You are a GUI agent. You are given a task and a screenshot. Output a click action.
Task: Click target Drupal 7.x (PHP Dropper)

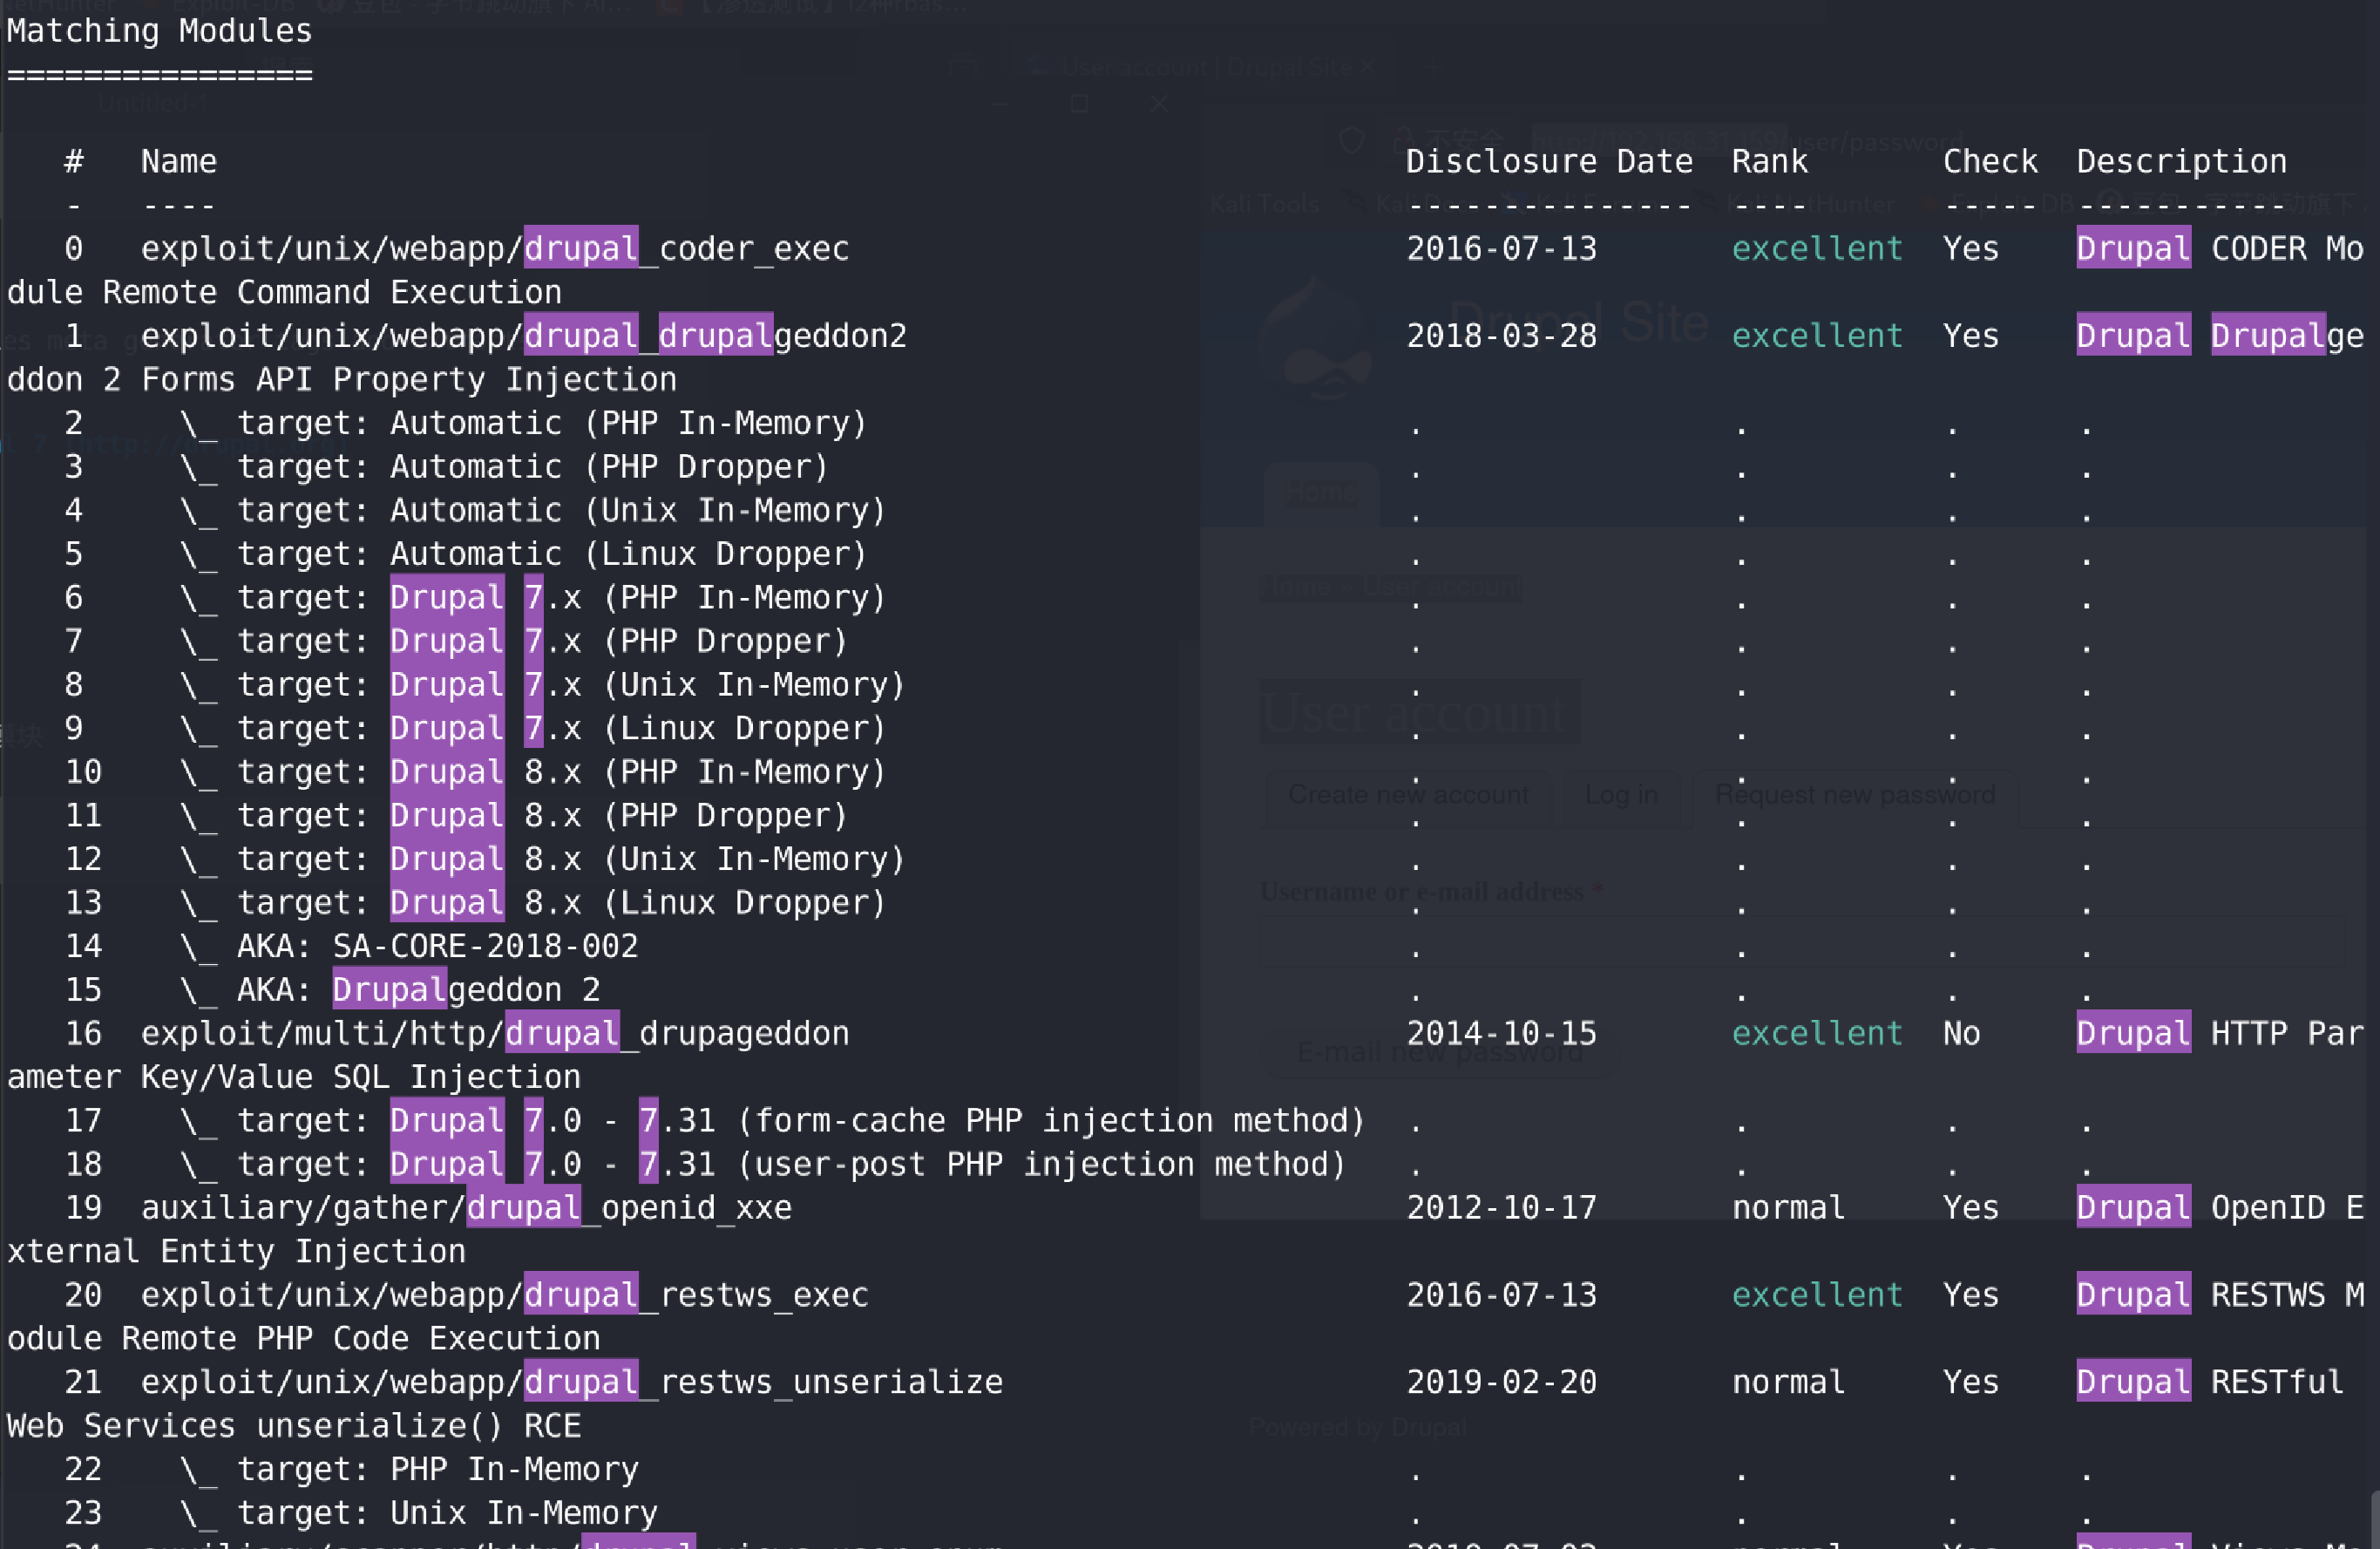tap(514, 640)
